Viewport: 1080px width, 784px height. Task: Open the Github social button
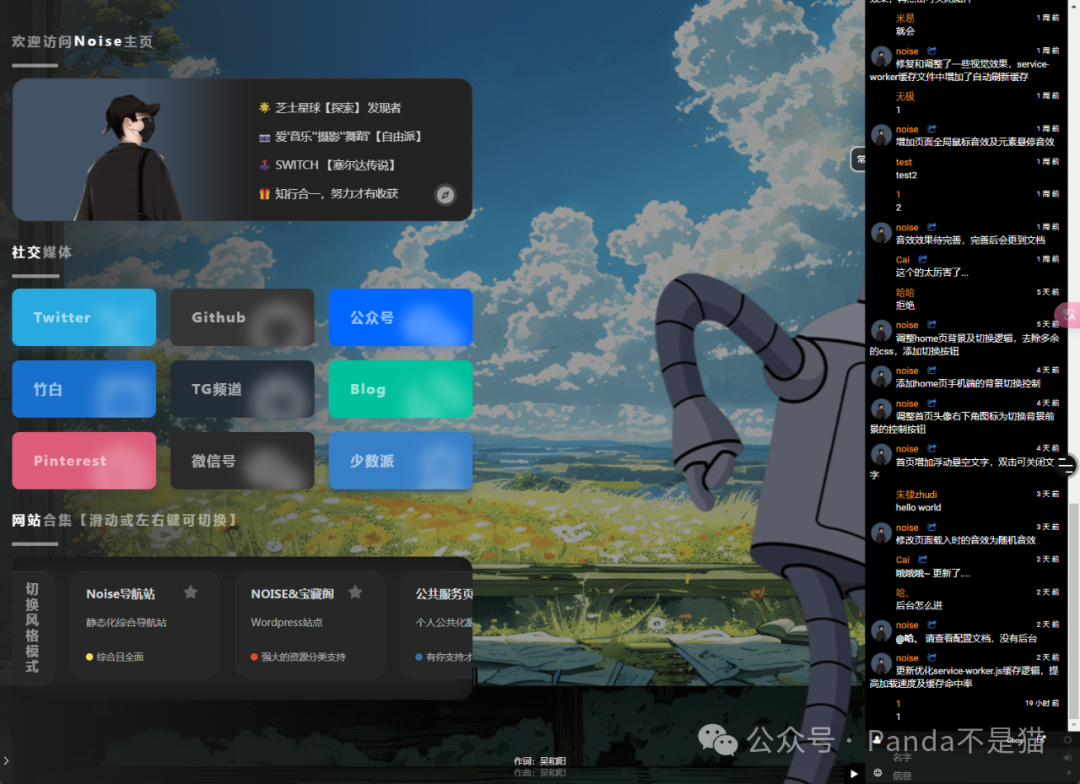click(x=242, y=317)
